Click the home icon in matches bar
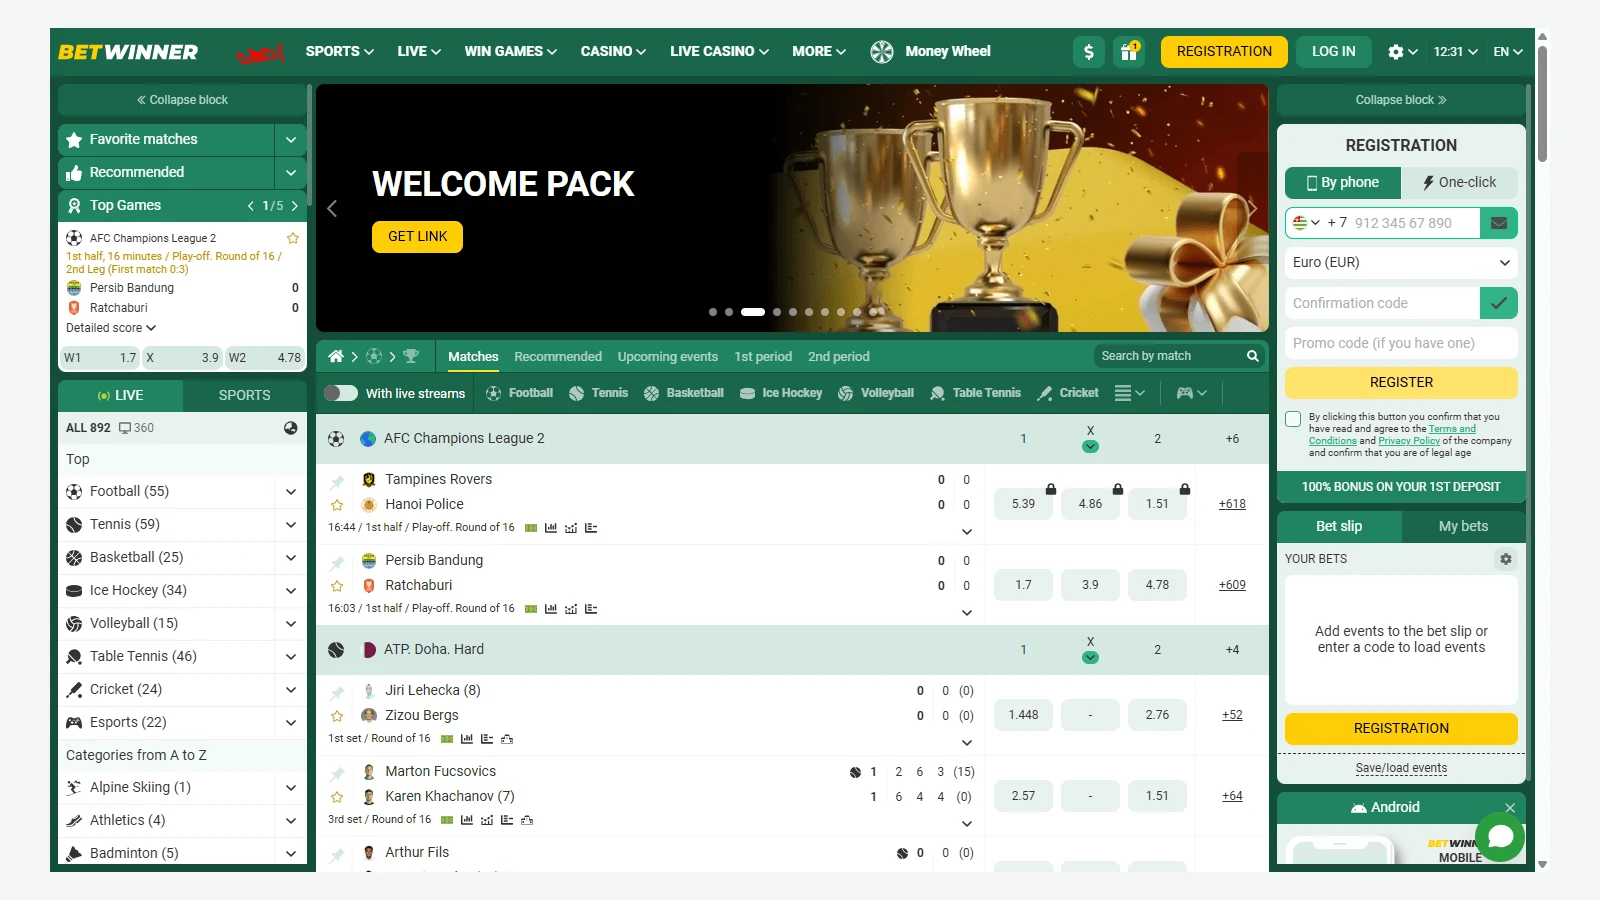This screenshot has height=900, width=1600. click(336, 356)
